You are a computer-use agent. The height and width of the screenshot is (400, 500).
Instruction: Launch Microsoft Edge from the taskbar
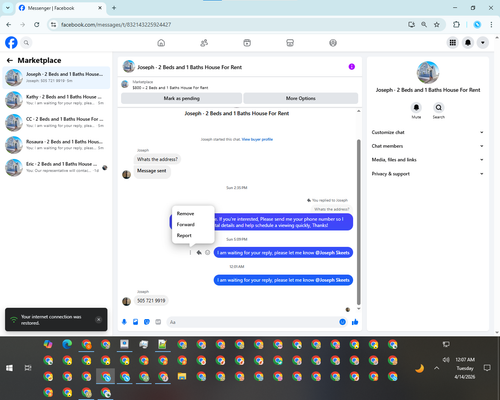coord(67,344)
